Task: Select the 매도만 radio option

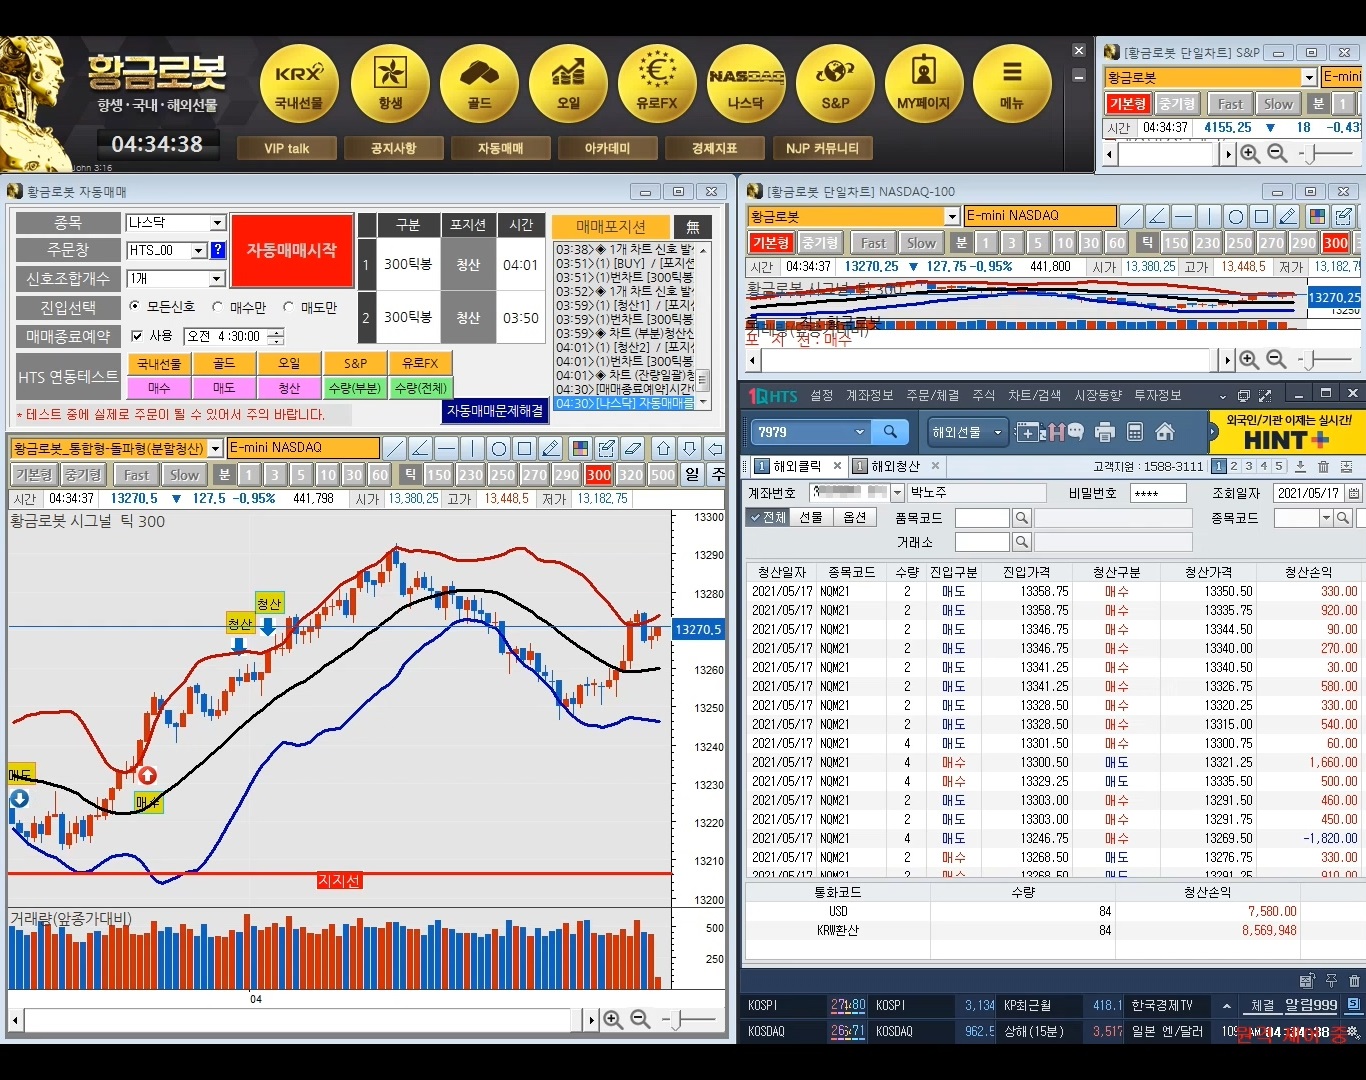Action: (289, 307)
